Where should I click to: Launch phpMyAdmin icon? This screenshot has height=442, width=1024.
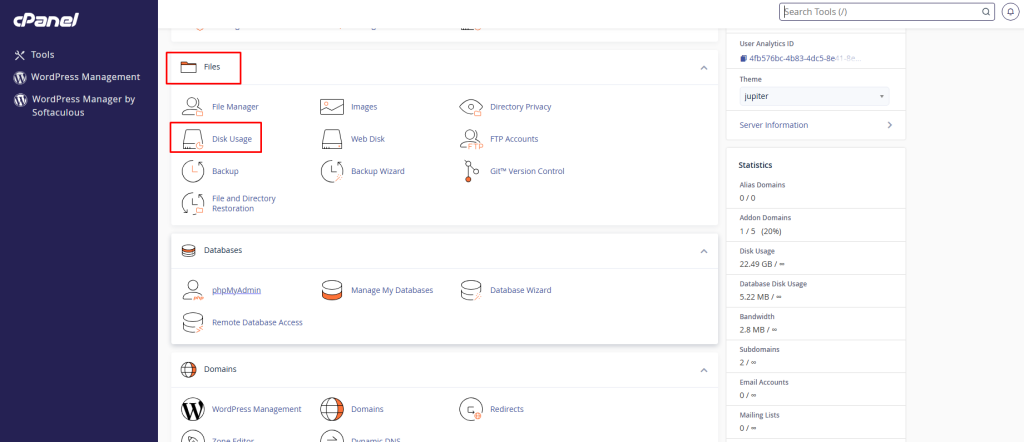click(x=192, y=290)
